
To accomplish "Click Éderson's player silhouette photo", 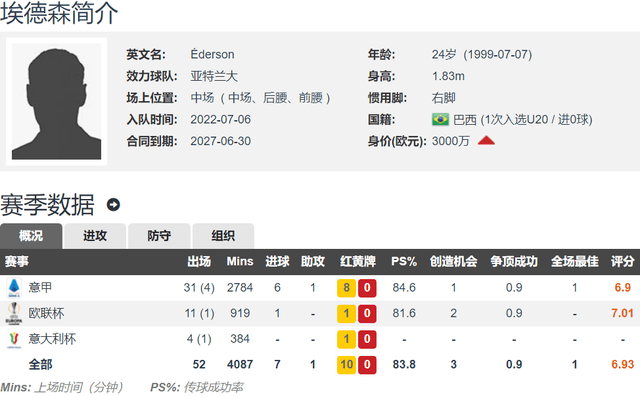I will pos(56,101).
